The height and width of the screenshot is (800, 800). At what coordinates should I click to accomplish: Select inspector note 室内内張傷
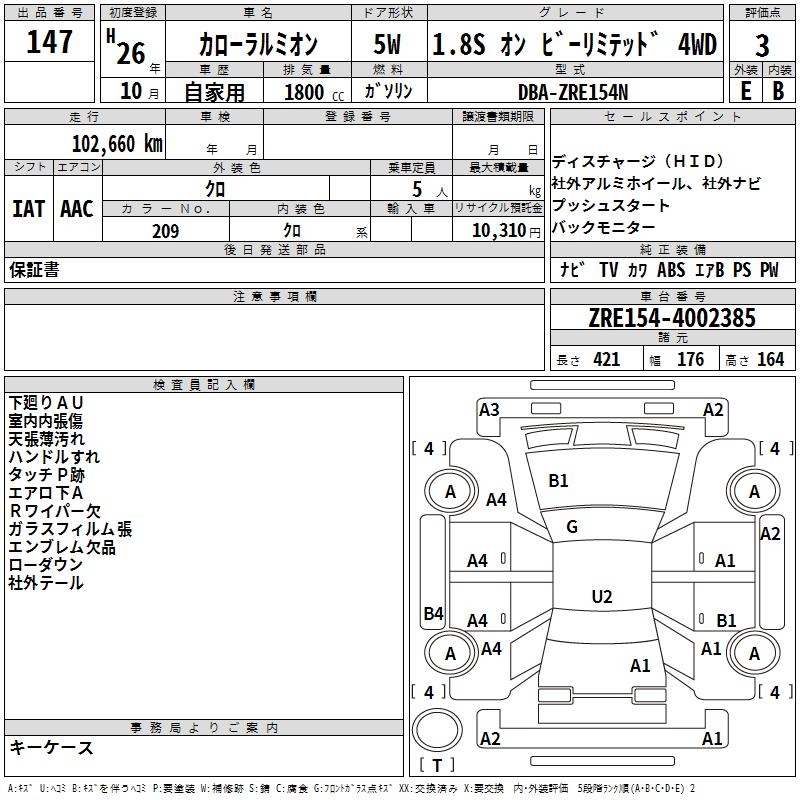[x=45, y=421]
